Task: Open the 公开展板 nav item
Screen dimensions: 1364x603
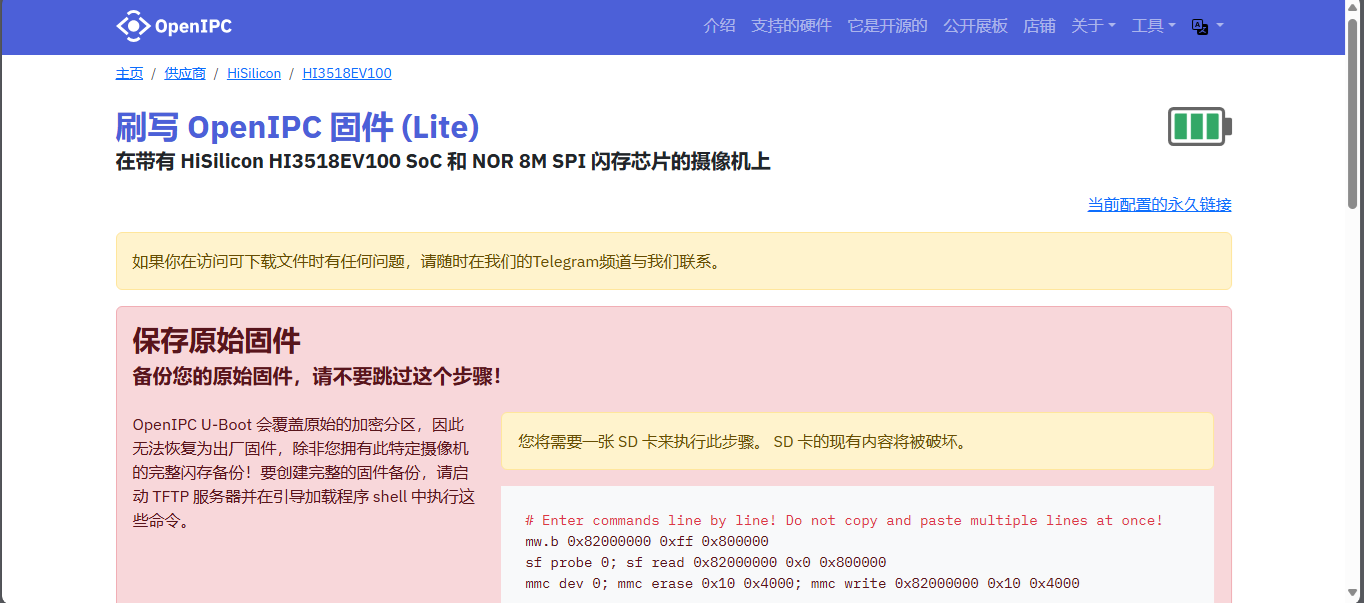Action: 975,26
